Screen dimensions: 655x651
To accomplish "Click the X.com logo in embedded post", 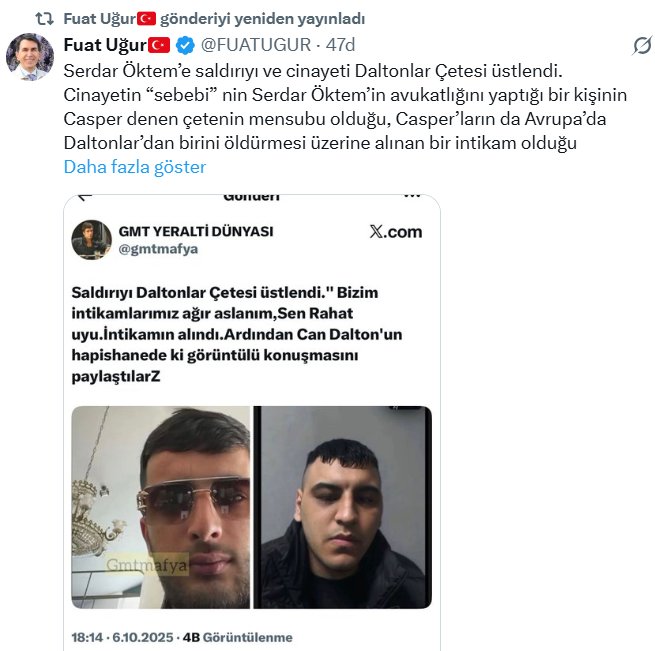I will pos(396,231).
